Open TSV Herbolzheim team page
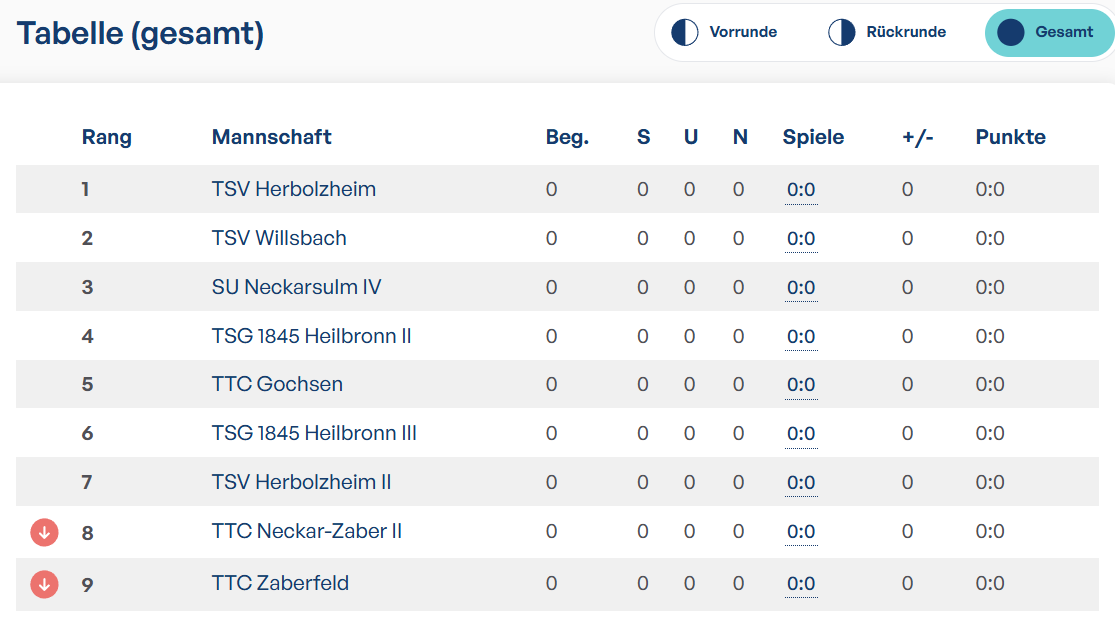This screenshot has height=629, width=1115. pyautogui.click(x=294, y=189)
